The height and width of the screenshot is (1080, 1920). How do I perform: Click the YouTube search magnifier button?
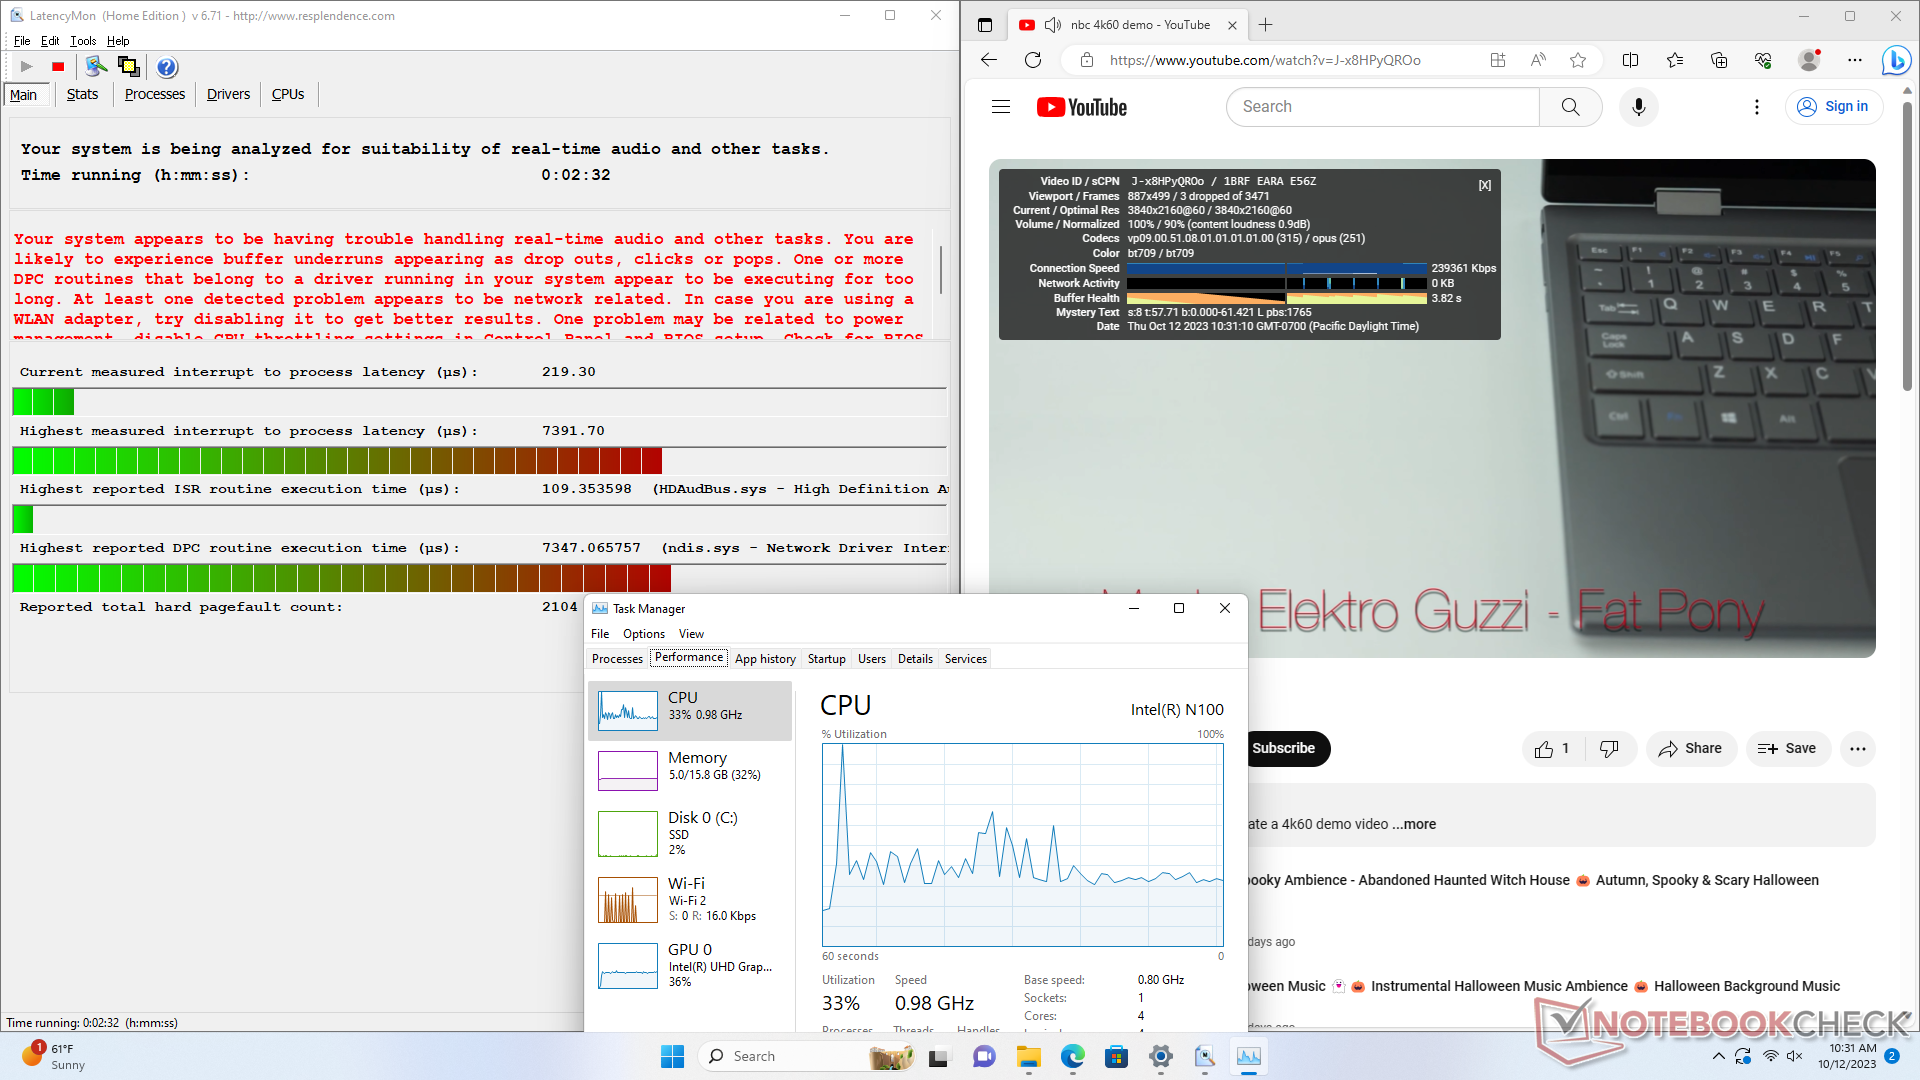coord(1570,107)
